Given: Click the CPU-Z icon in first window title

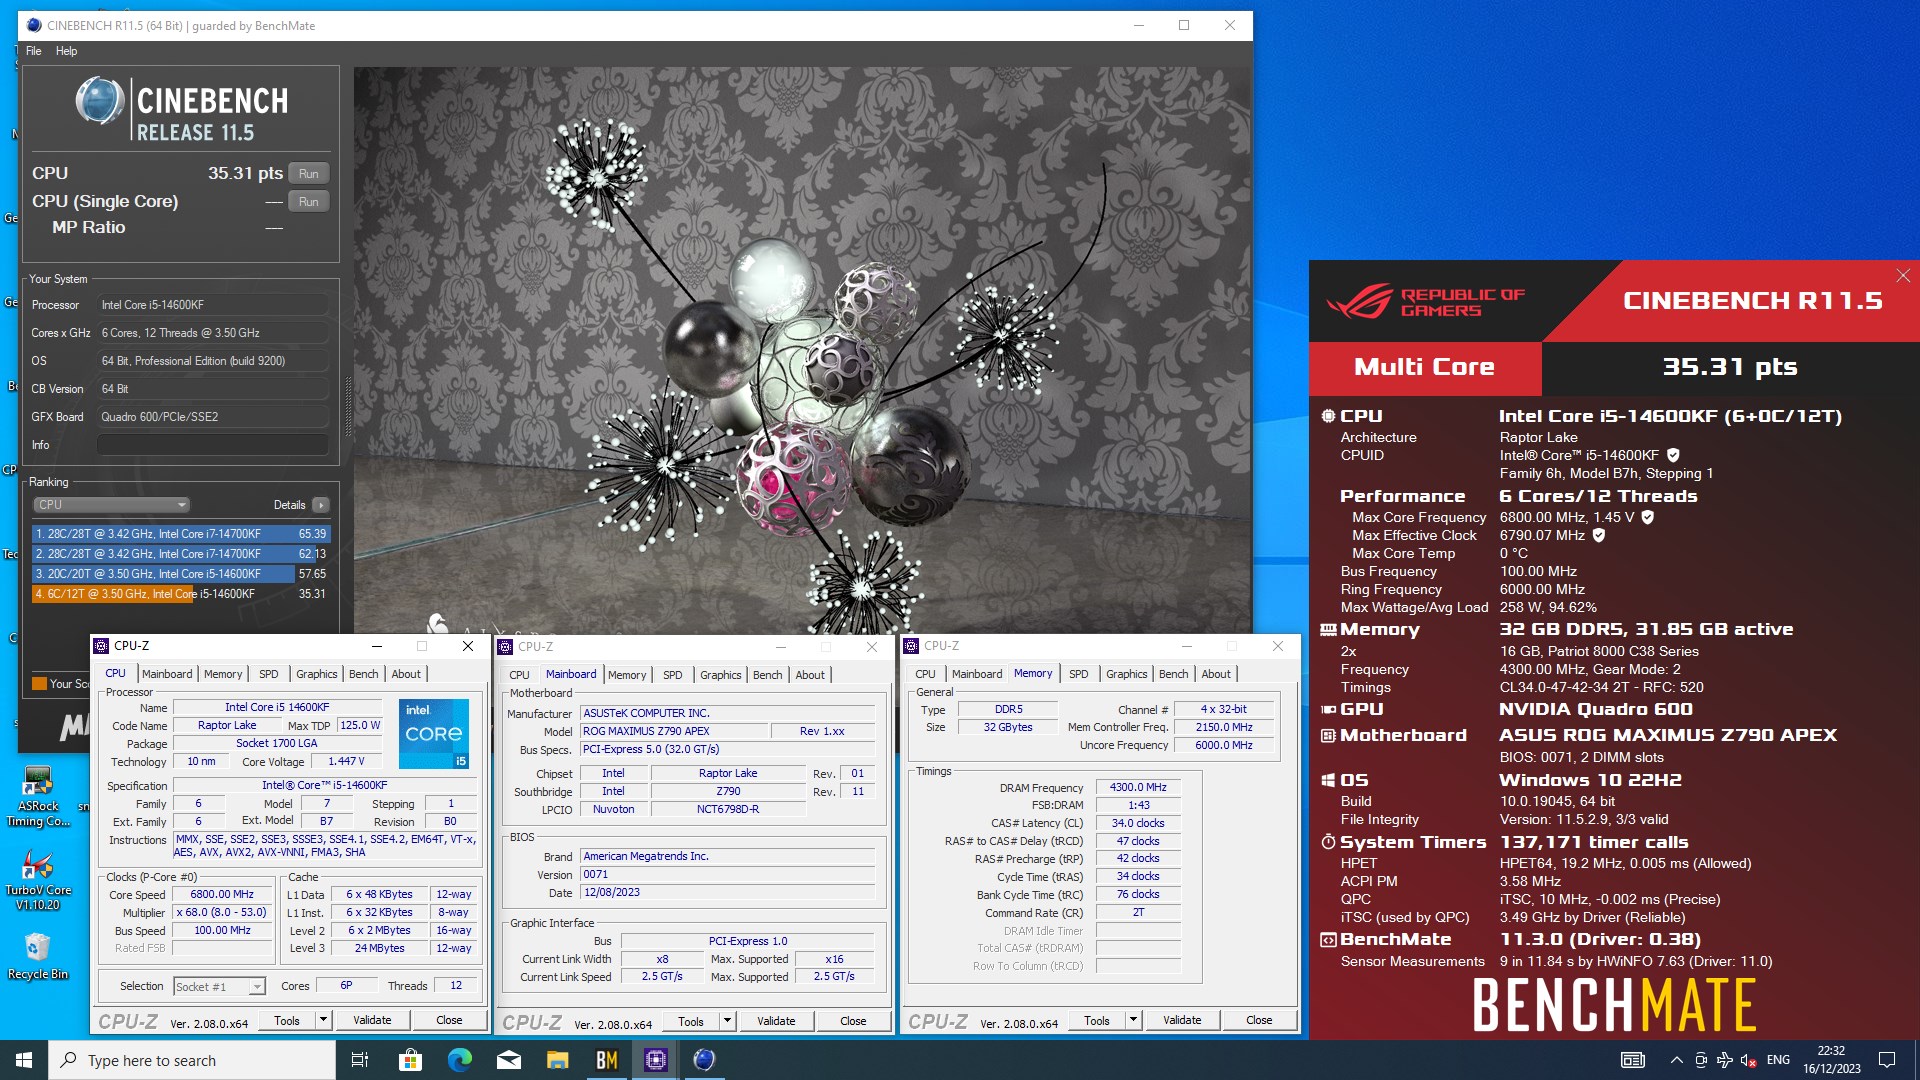Looking at the screenshot, I should tap(102, 646).
